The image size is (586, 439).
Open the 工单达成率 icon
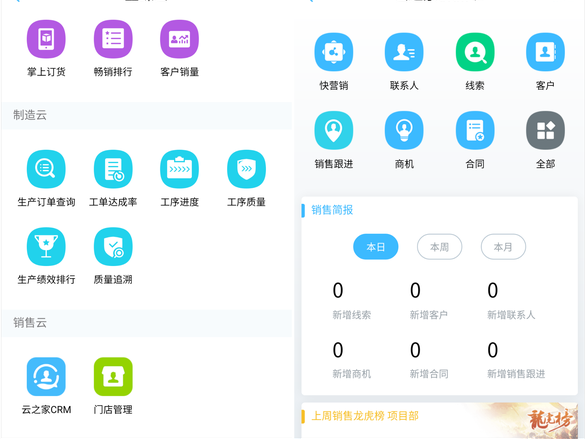pyautogui.click(x=113, y=169)
